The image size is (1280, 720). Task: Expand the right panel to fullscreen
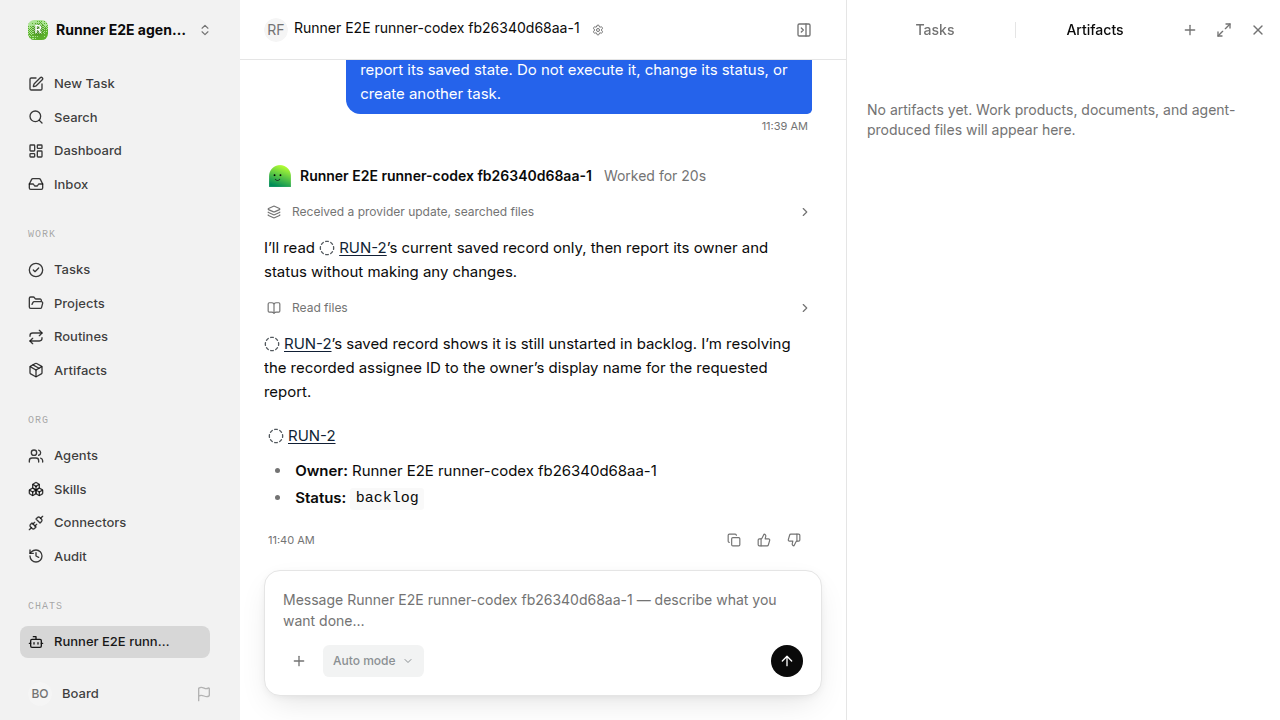tap(1224, 30)
